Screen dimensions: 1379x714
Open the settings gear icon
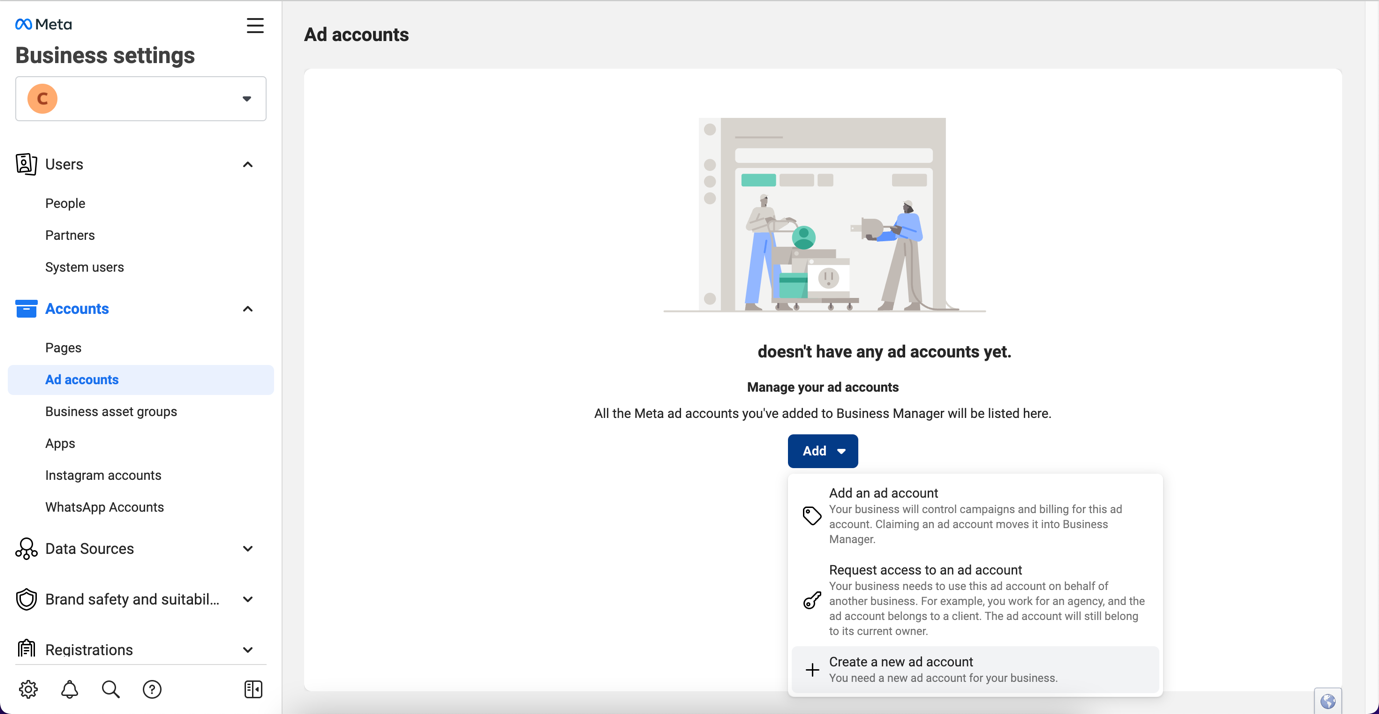(x=28, y=689)
